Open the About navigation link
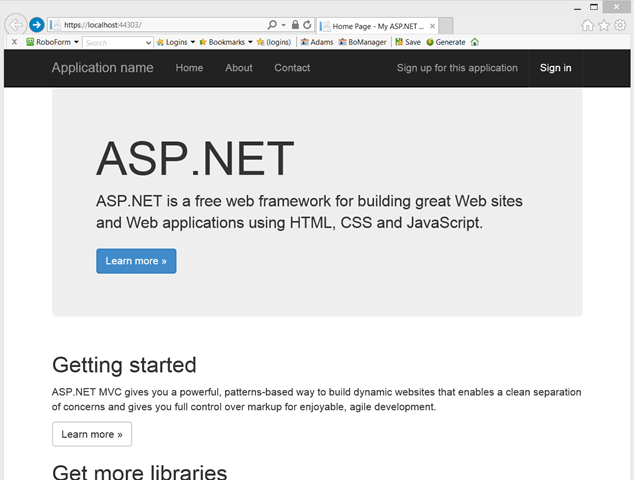Image resolution: width=634 pixels, height=480 pixels. tap(239, 68)
